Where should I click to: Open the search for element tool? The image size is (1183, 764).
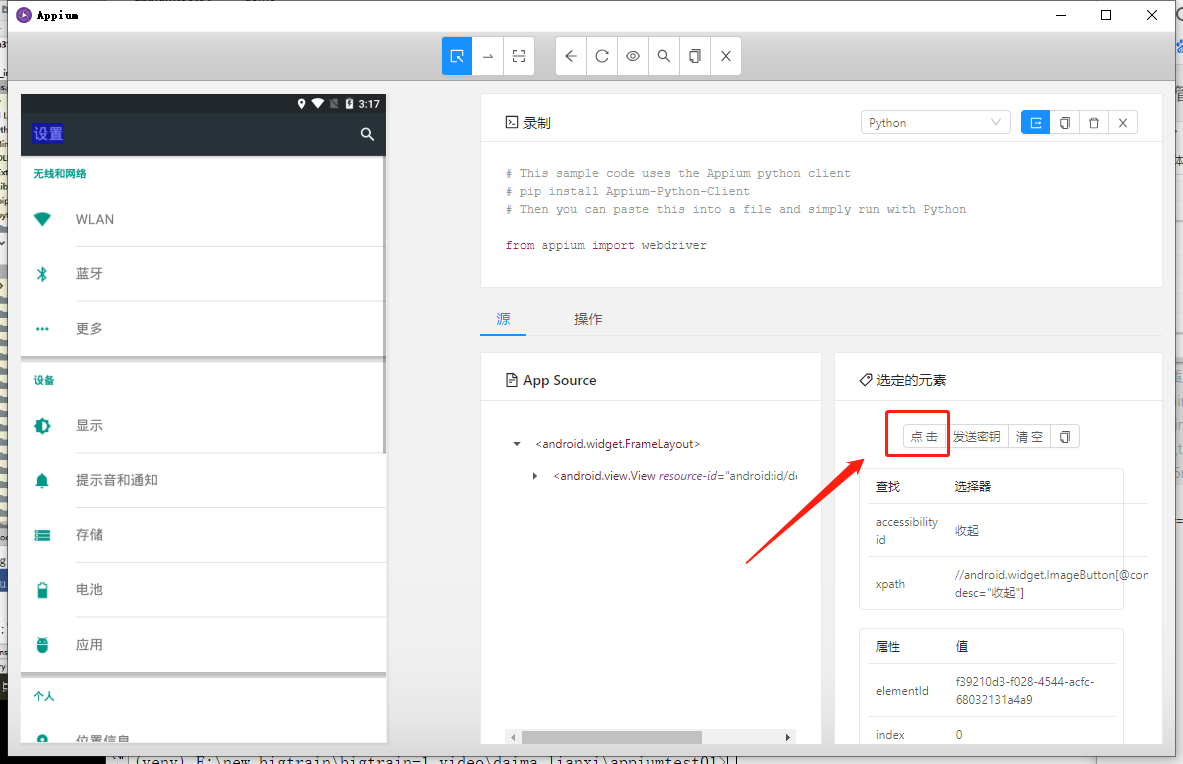tap(664, 56)
